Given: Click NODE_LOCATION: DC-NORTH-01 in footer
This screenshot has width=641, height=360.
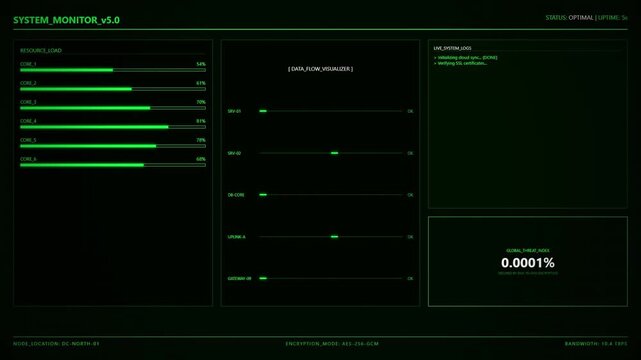Looking at the screenshot, I should coord(56,344).
